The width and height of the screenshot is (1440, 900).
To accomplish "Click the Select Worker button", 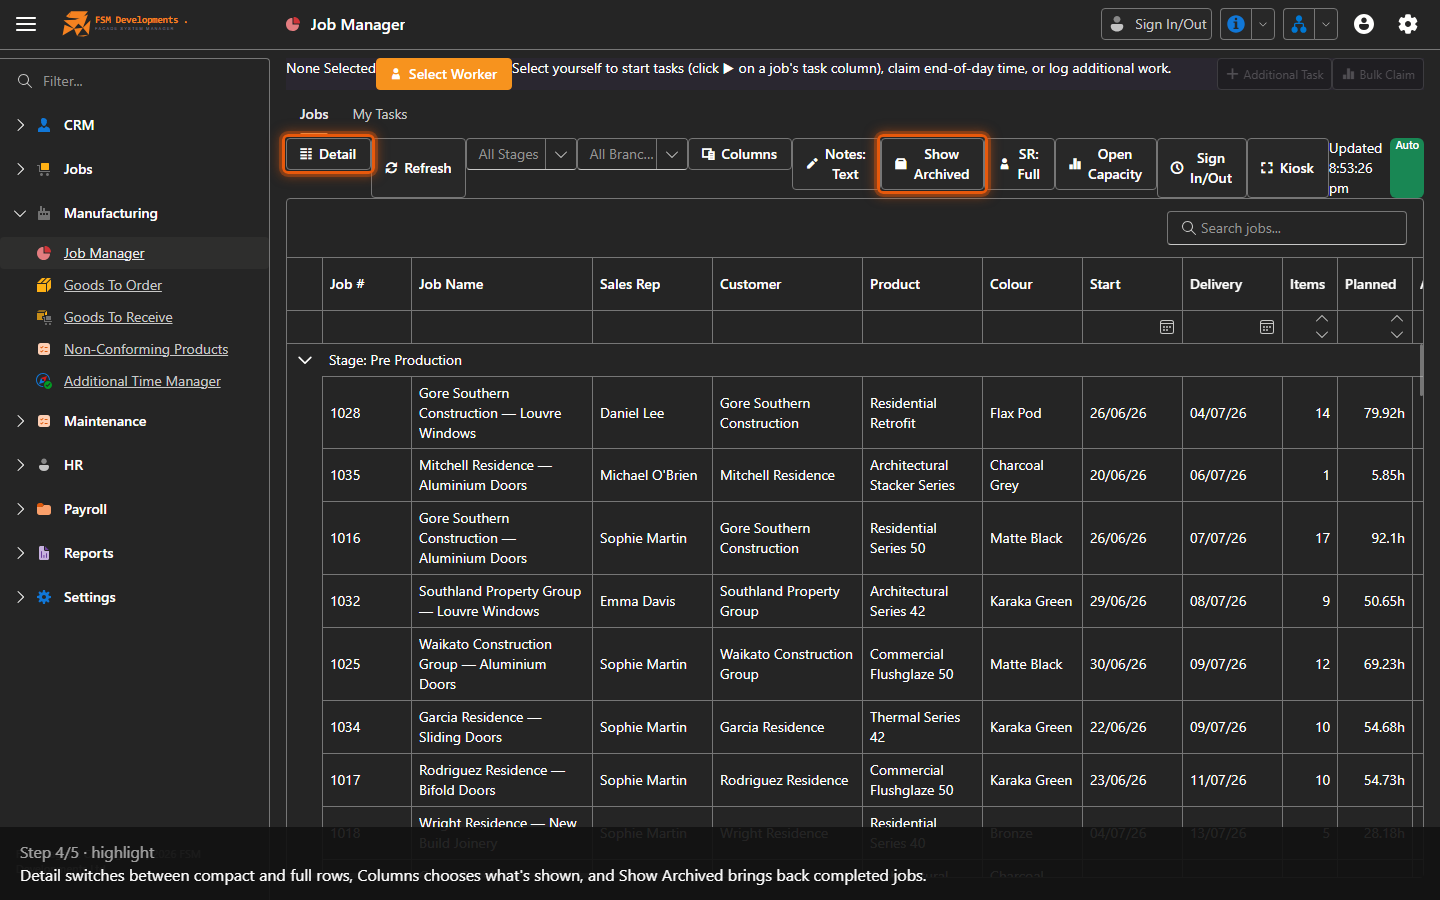I will tap(444, 74).
